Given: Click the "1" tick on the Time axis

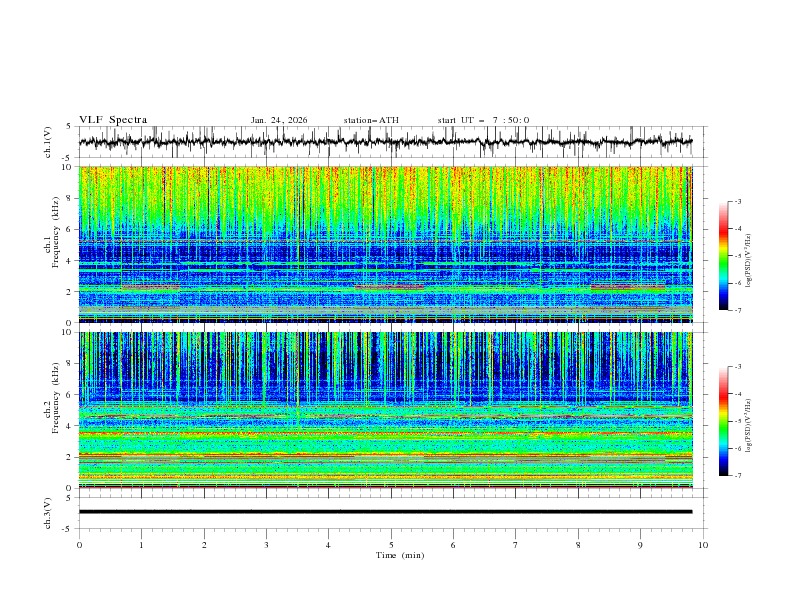Looking at the screenshot, I should pyautogui.click(x=141, y=545).
